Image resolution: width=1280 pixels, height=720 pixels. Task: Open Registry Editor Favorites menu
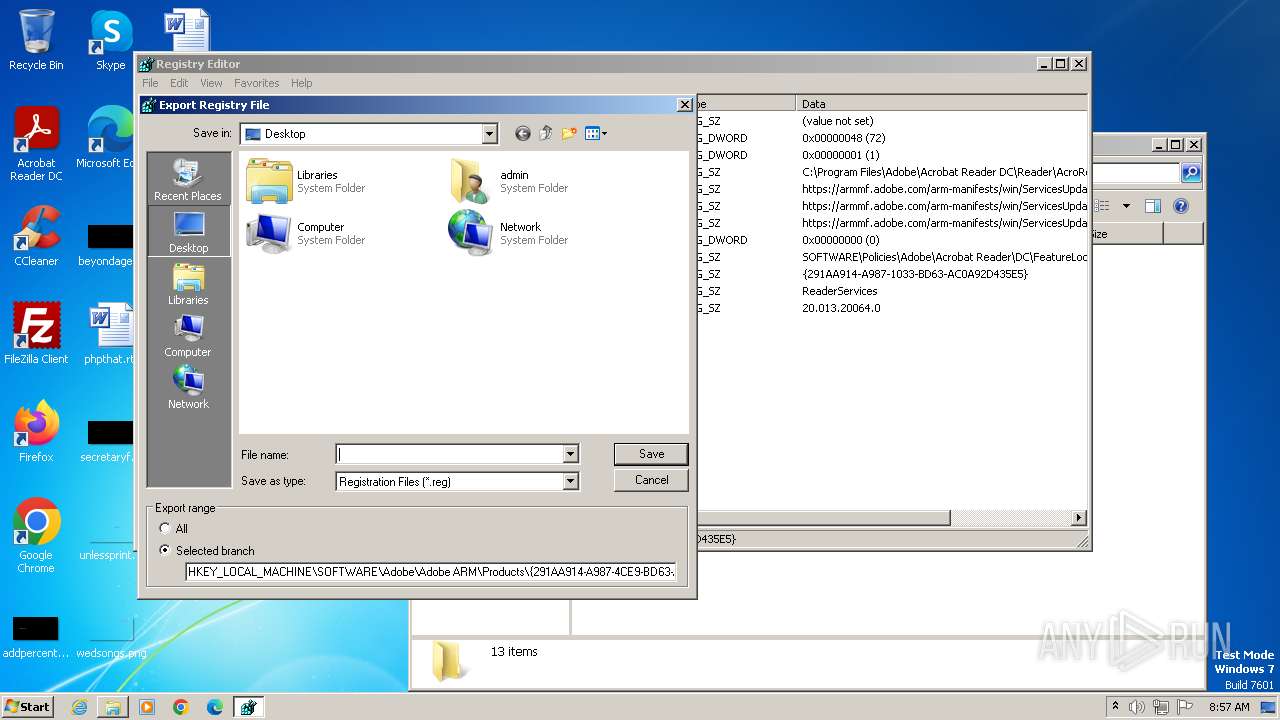[x=257, y=83]
